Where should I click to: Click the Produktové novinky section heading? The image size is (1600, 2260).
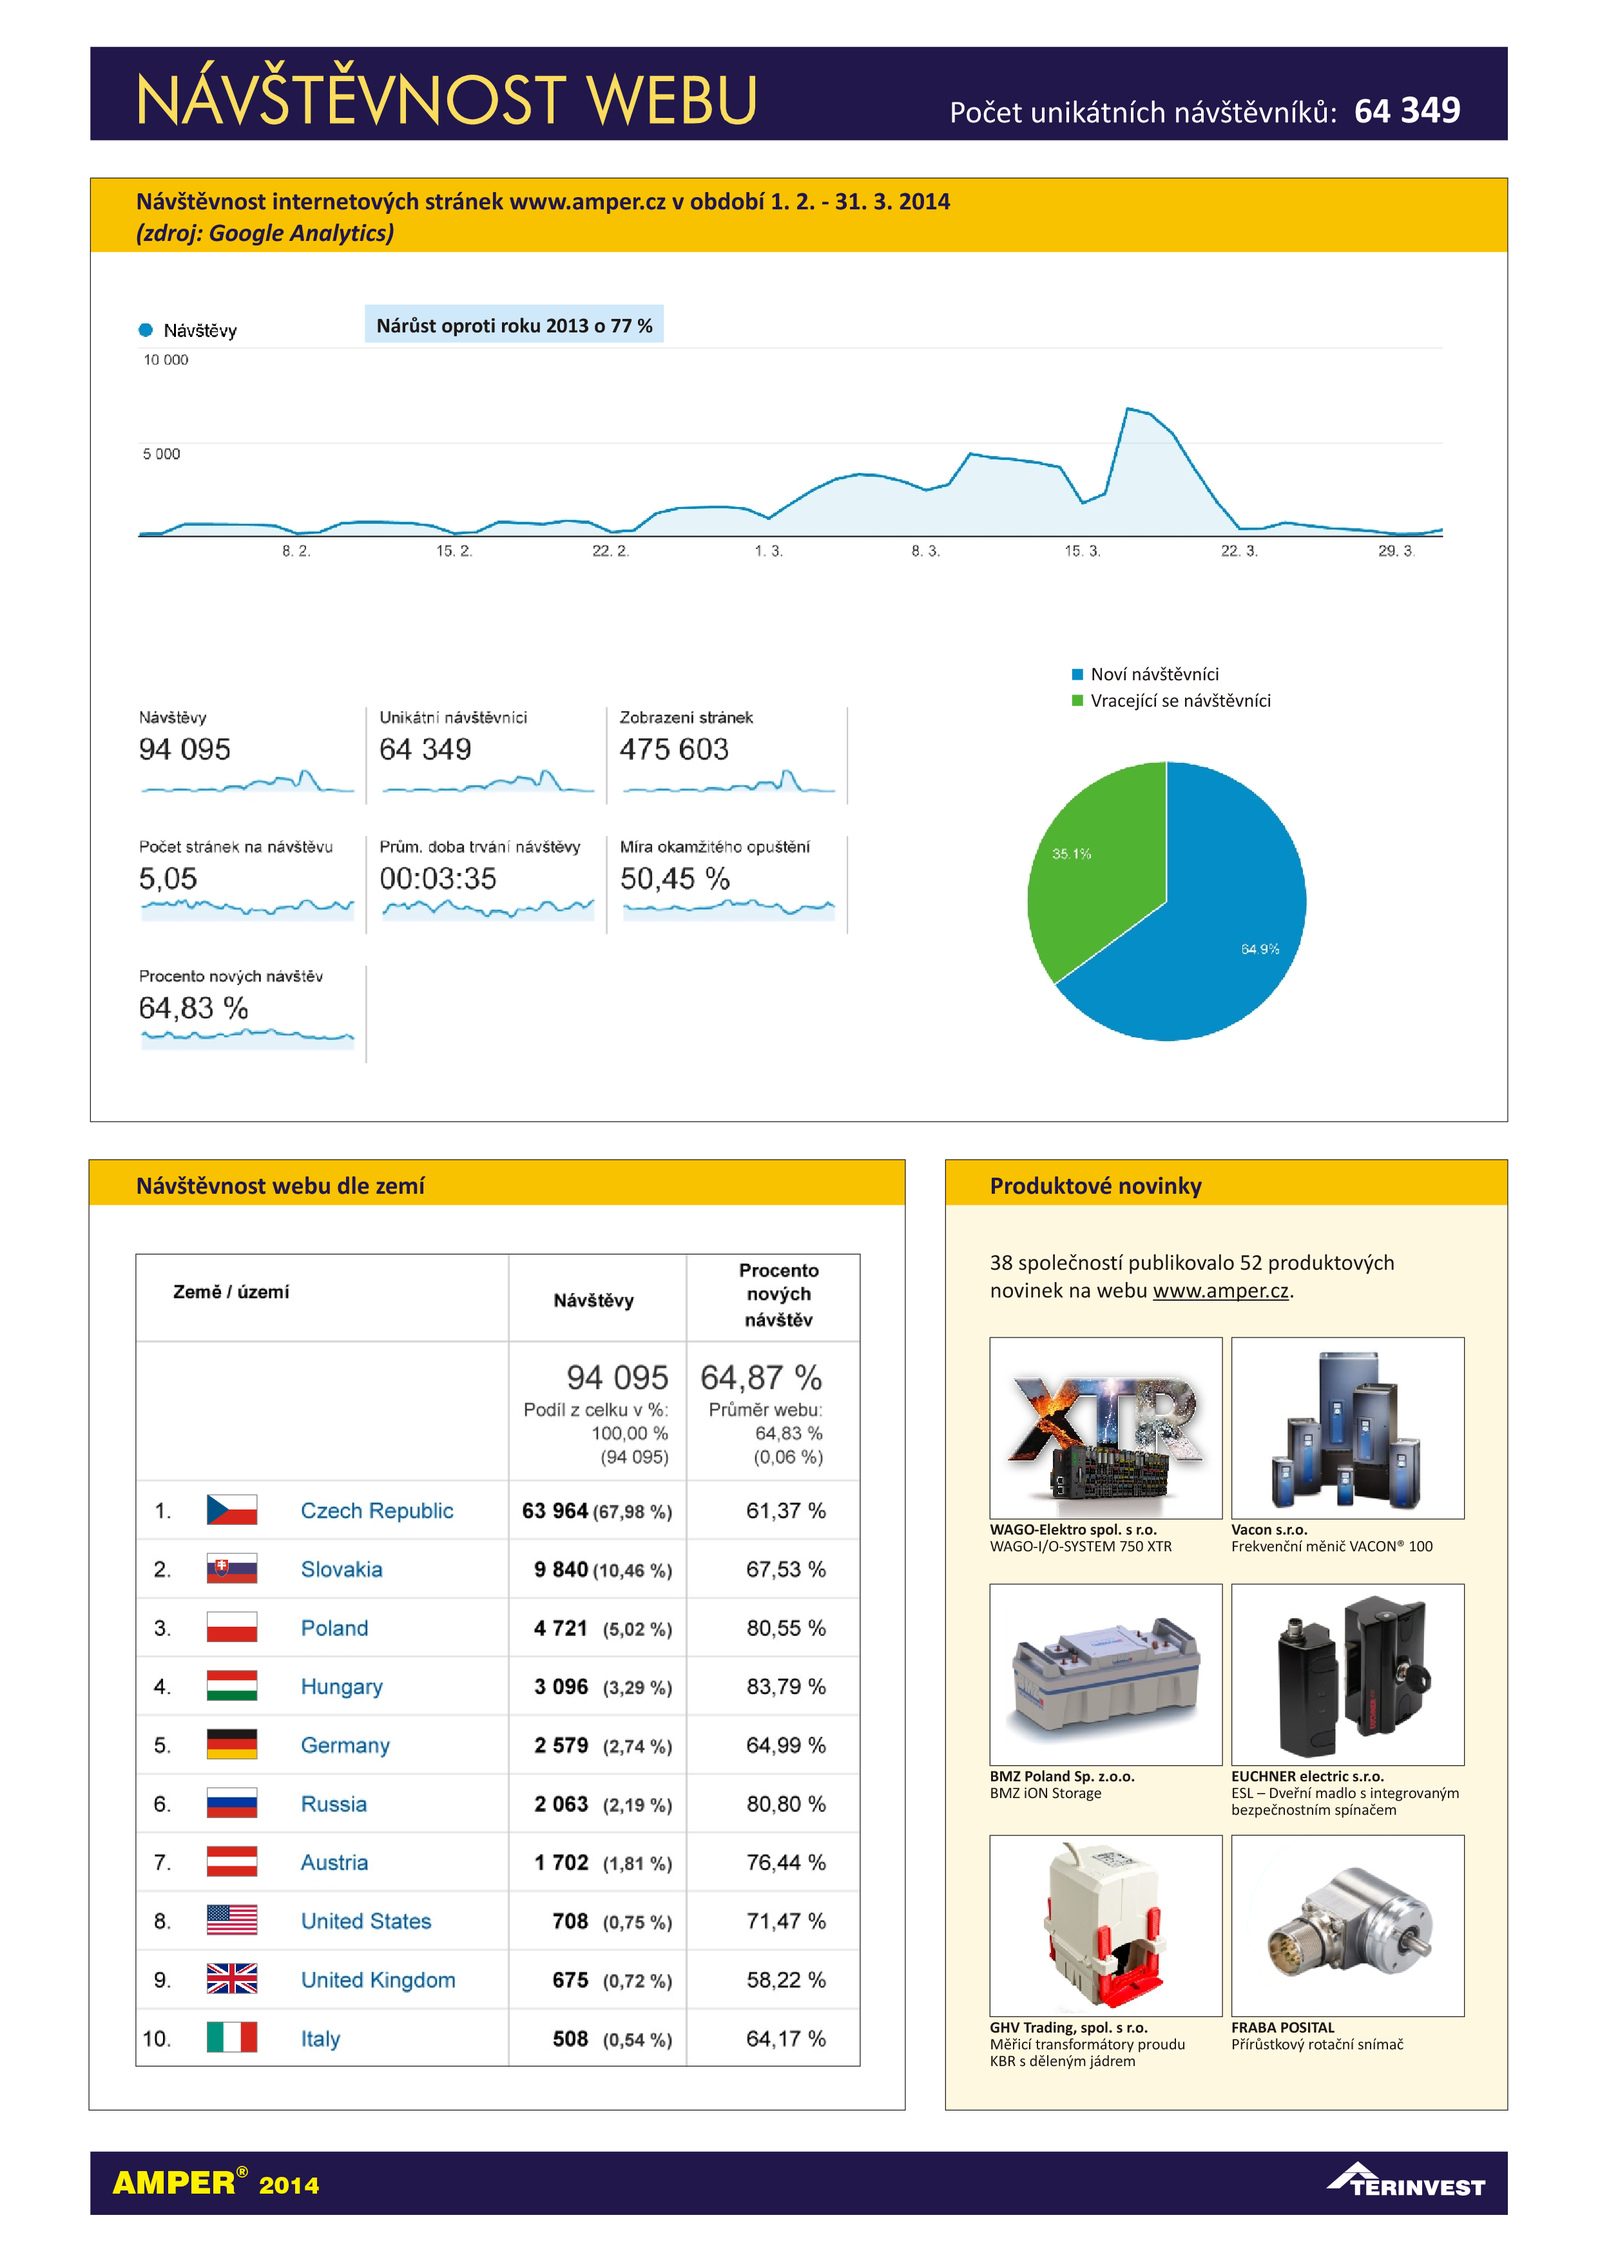pos(1096,1186)
